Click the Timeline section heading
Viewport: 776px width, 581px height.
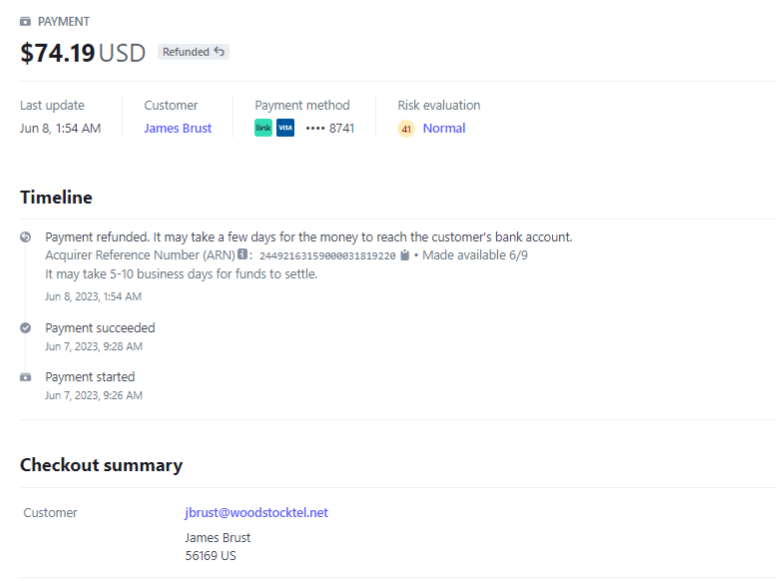point(56,198)
